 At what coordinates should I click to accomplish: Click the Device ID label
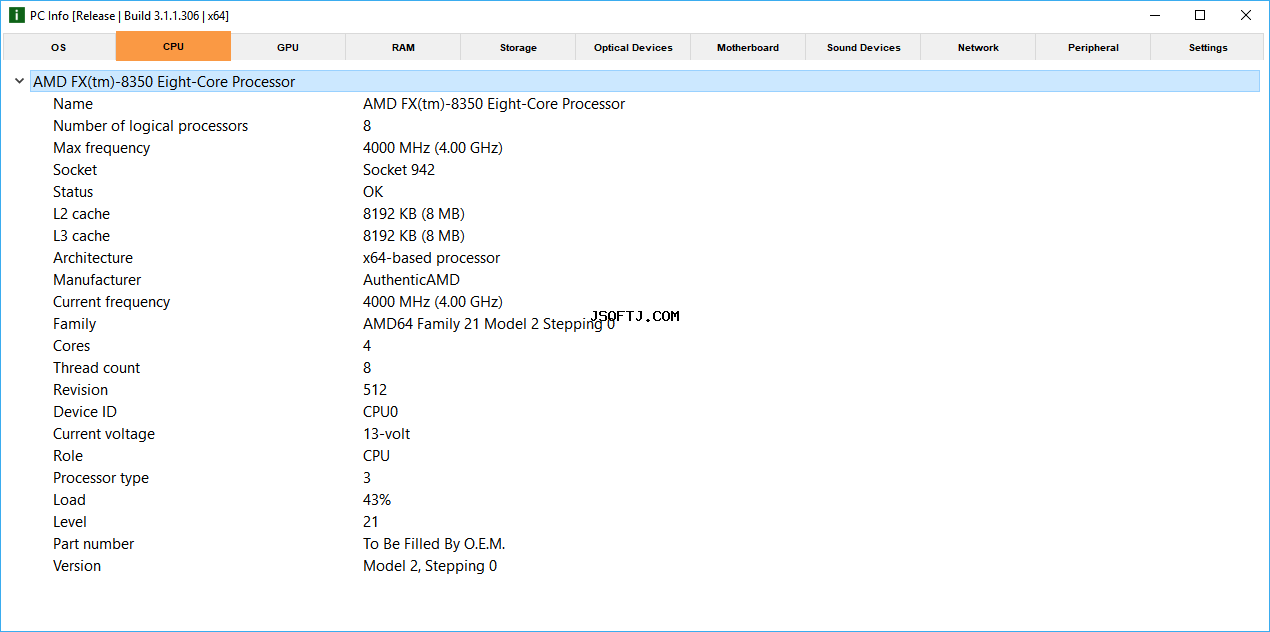point(85,412)
